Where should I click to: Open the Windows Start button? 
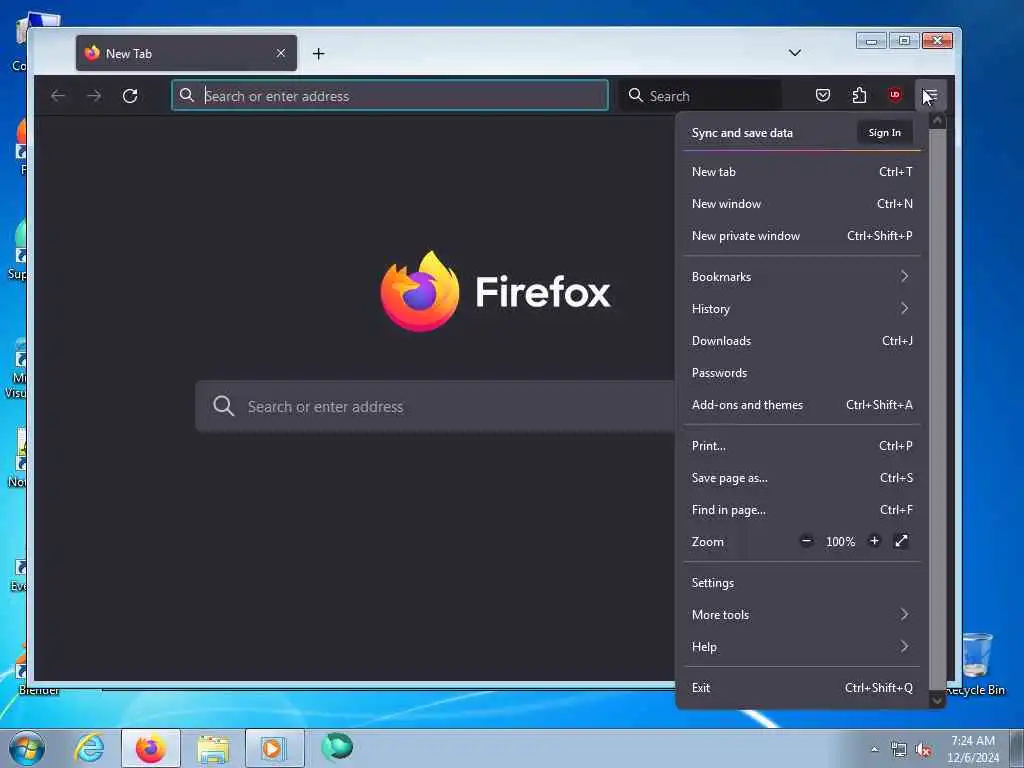27,749
